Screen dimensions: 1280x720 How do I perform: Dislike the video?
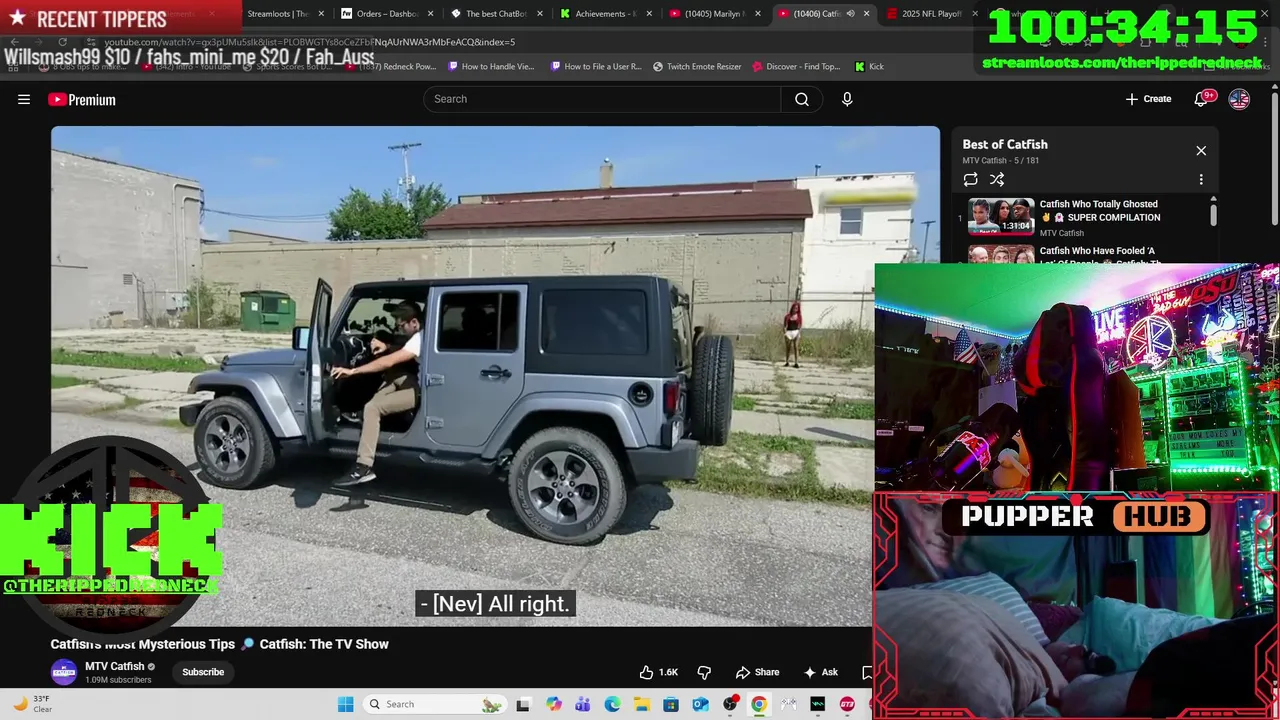pyautogui.click(x=704, y=672)
